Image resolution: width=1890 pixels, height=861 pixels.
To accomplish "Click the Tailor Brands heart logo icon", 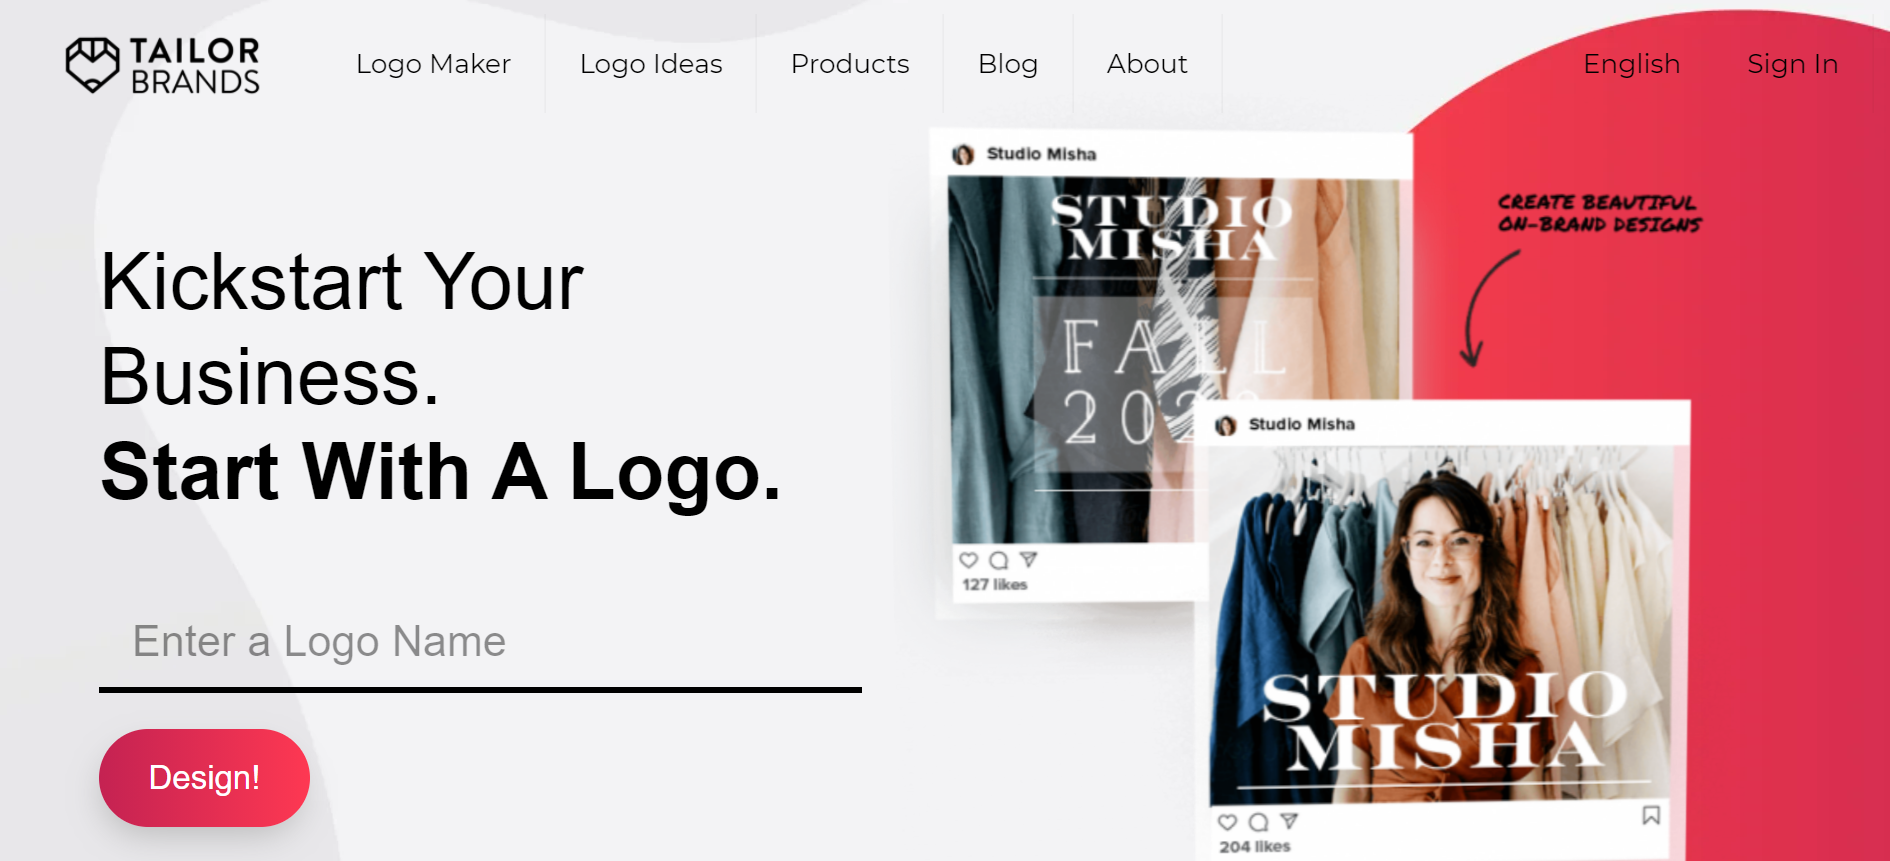I will coord(93,65).
